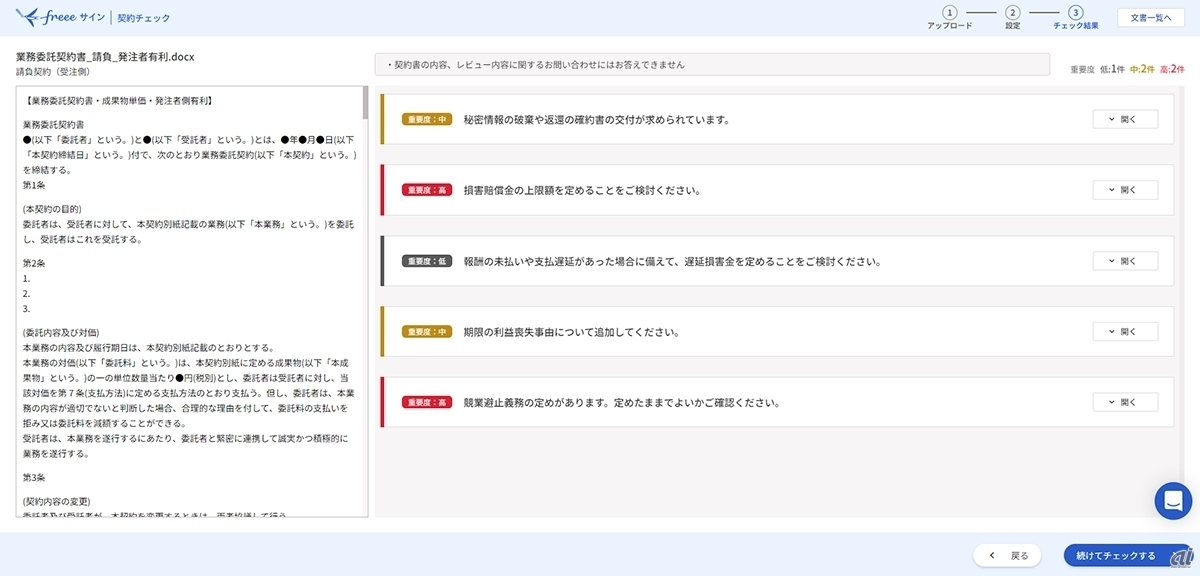The width and height of the screenshot is (1200, 576).
Task: Click 重要度：中 badge on 秘密情報 row
Action: pos(426,120)
